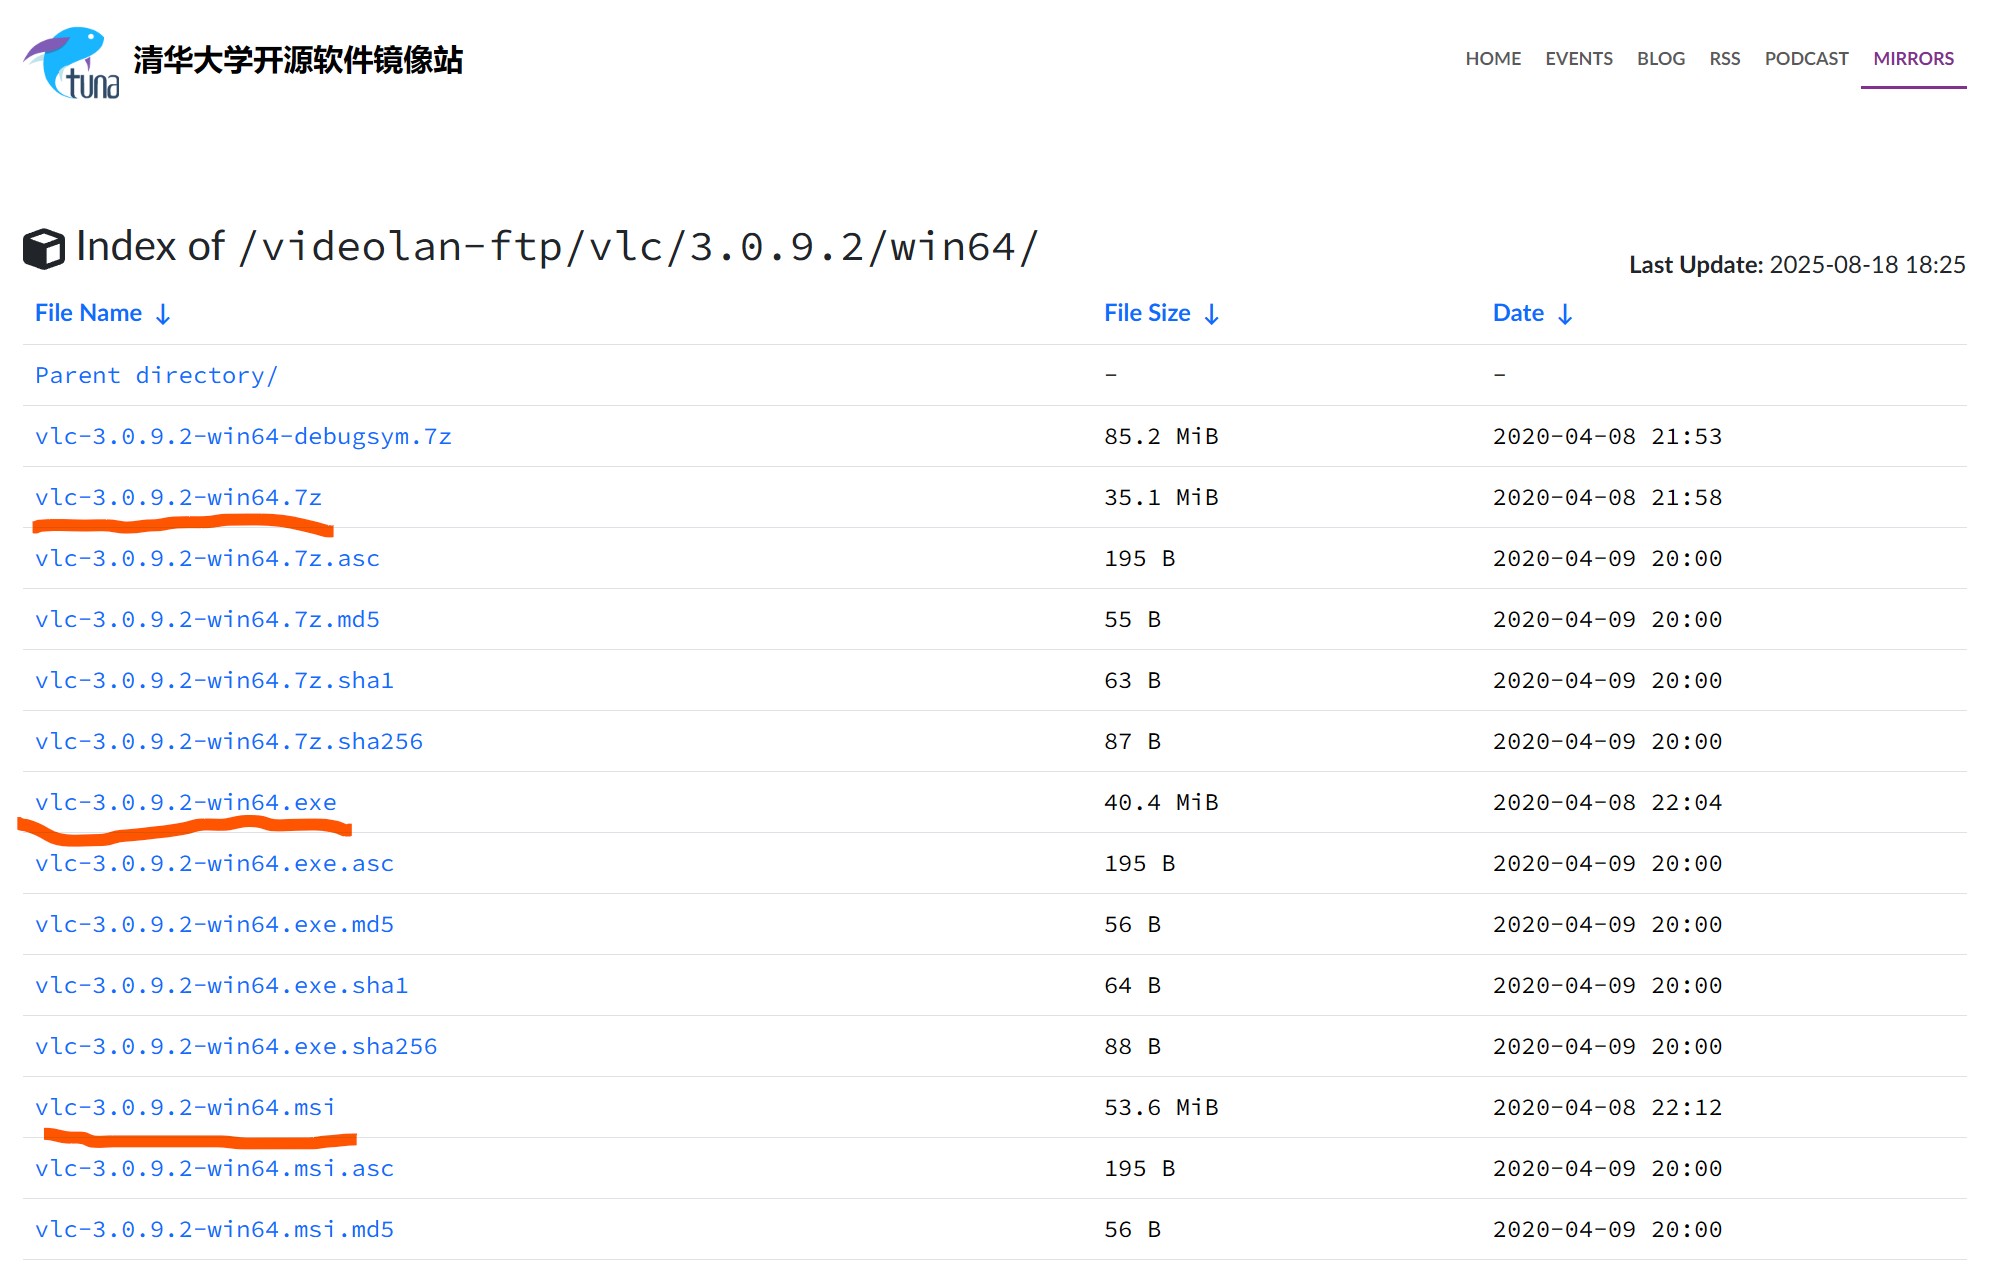Open vlc-3.0.9.2-win64.exe.asc signature

pyautogui.click(x=214, y=863)
